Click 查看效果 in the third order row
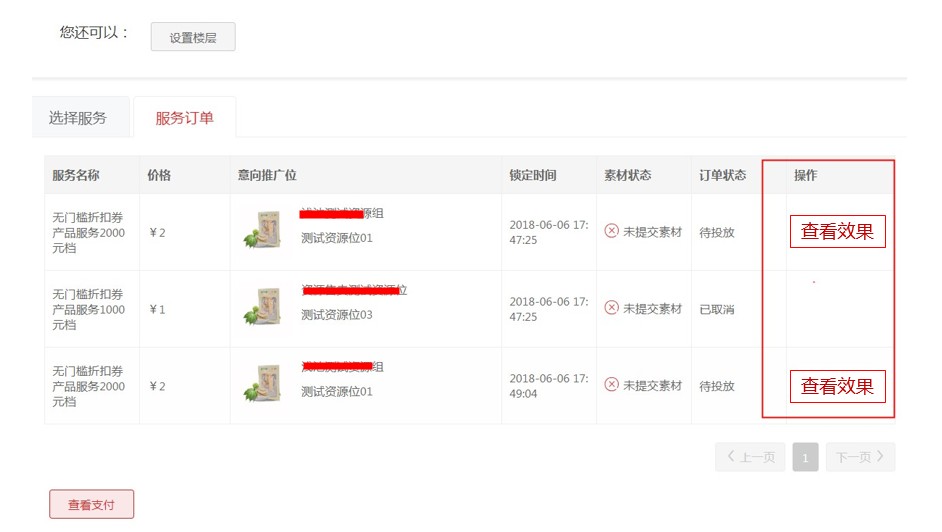This screenshot has height=532, width=942. [837, 386]
